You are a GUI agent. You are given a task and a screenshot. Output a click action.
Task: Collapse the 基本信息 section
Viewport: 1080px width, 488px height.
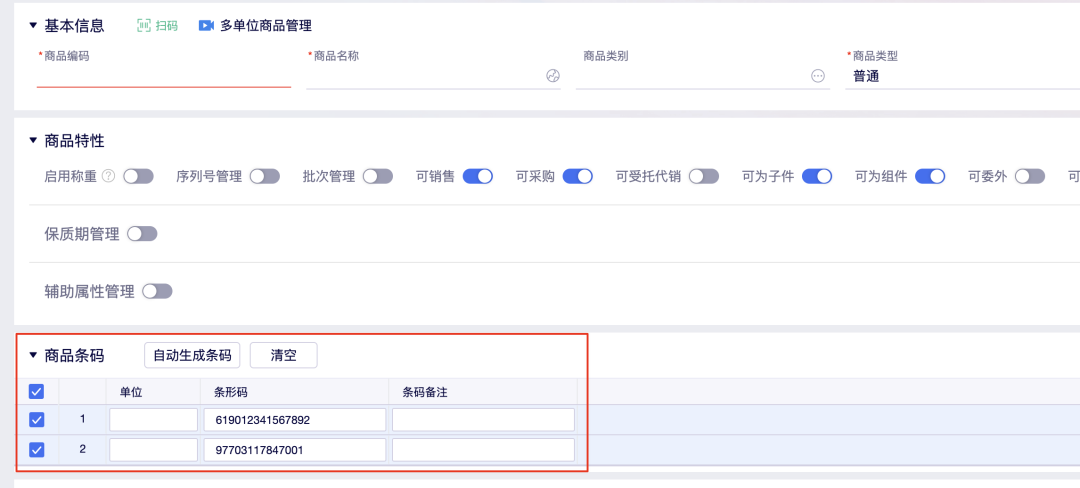tap(33, 26)
